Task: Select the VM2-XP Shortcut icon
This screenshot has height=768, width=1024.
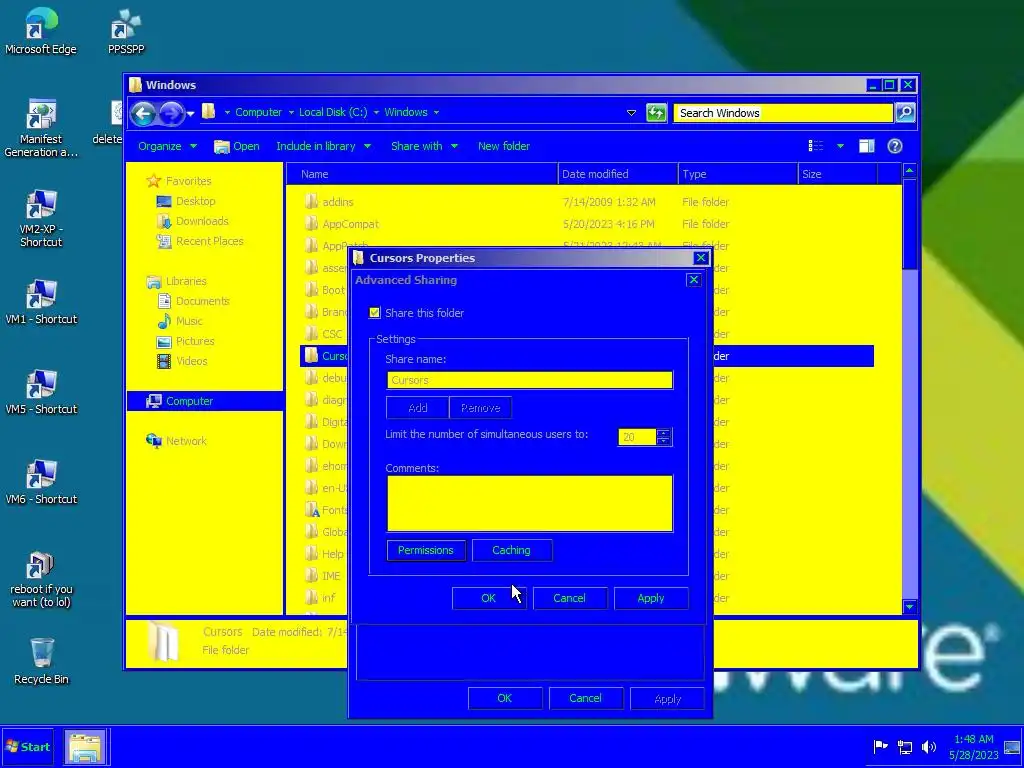Action: coord(40,219)
